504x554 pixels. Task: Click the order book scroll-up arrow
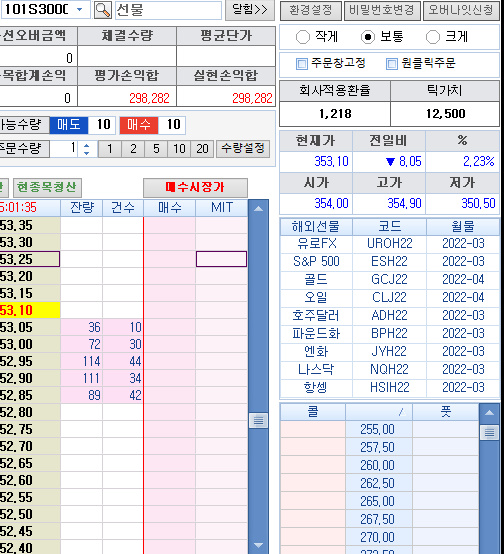coord(258,208)
